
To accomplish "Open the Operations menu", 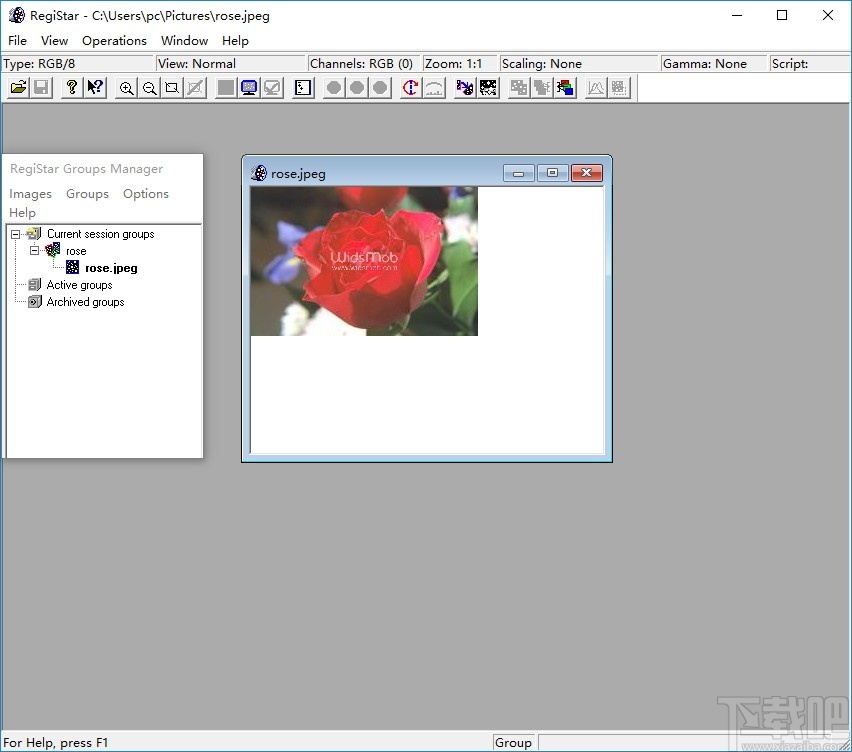I will tap(114, 41).
